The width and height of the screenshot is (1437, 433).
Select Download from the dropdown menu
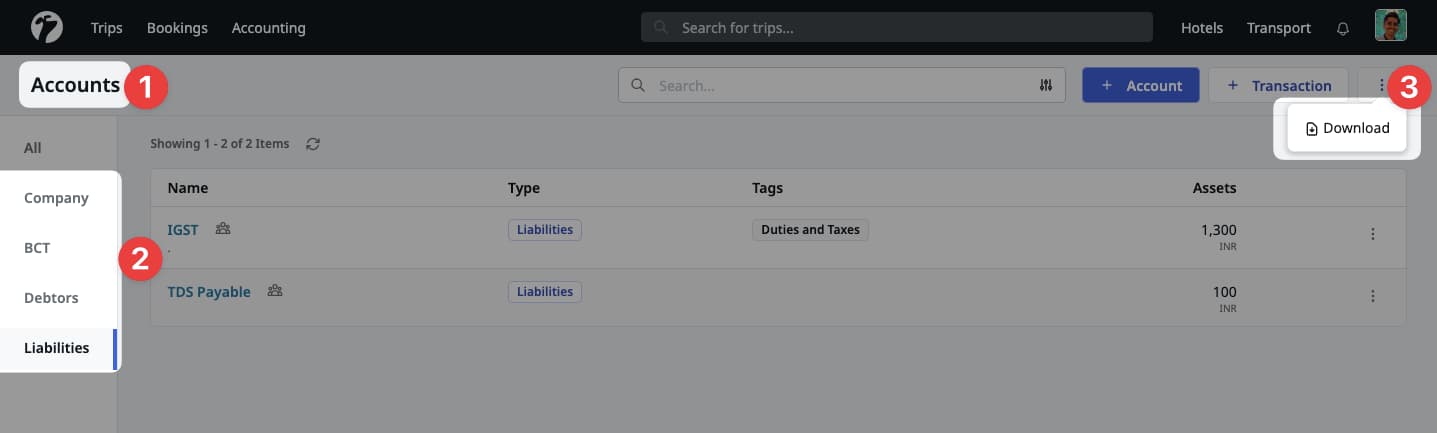pyautogui.click(x=1347, y=128)
